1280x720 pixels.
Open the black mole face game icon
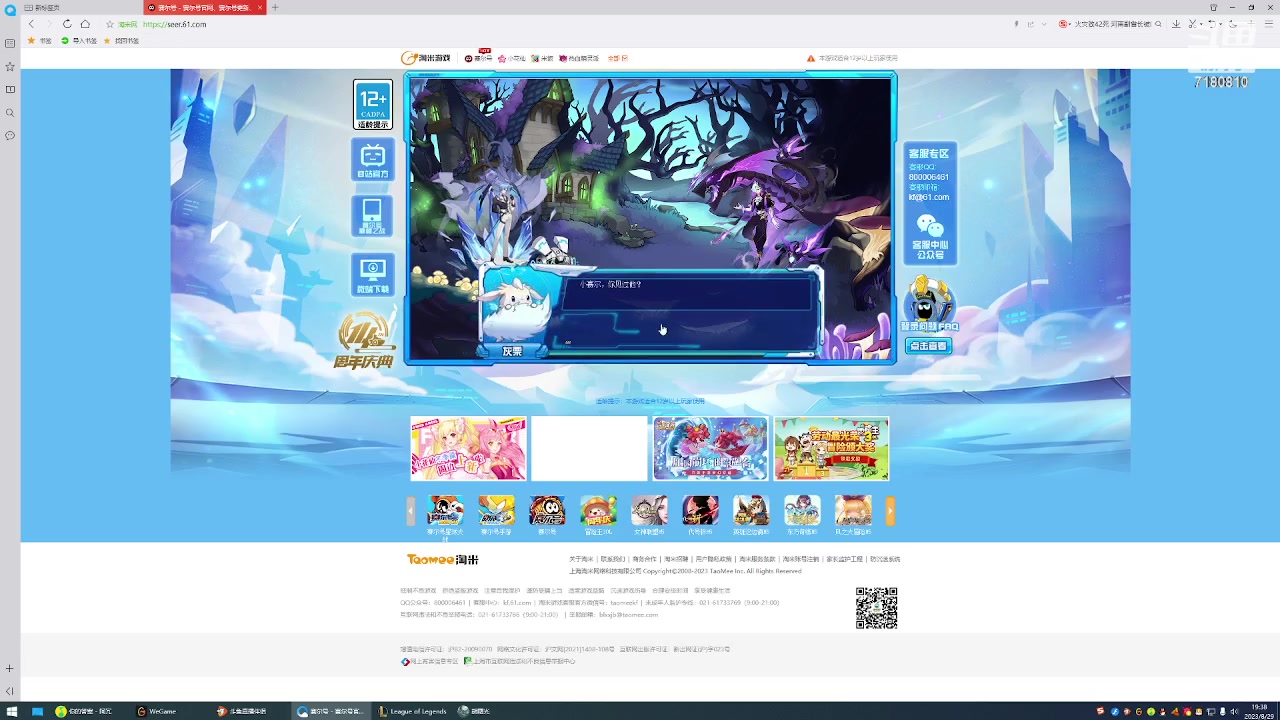[547, 510]
